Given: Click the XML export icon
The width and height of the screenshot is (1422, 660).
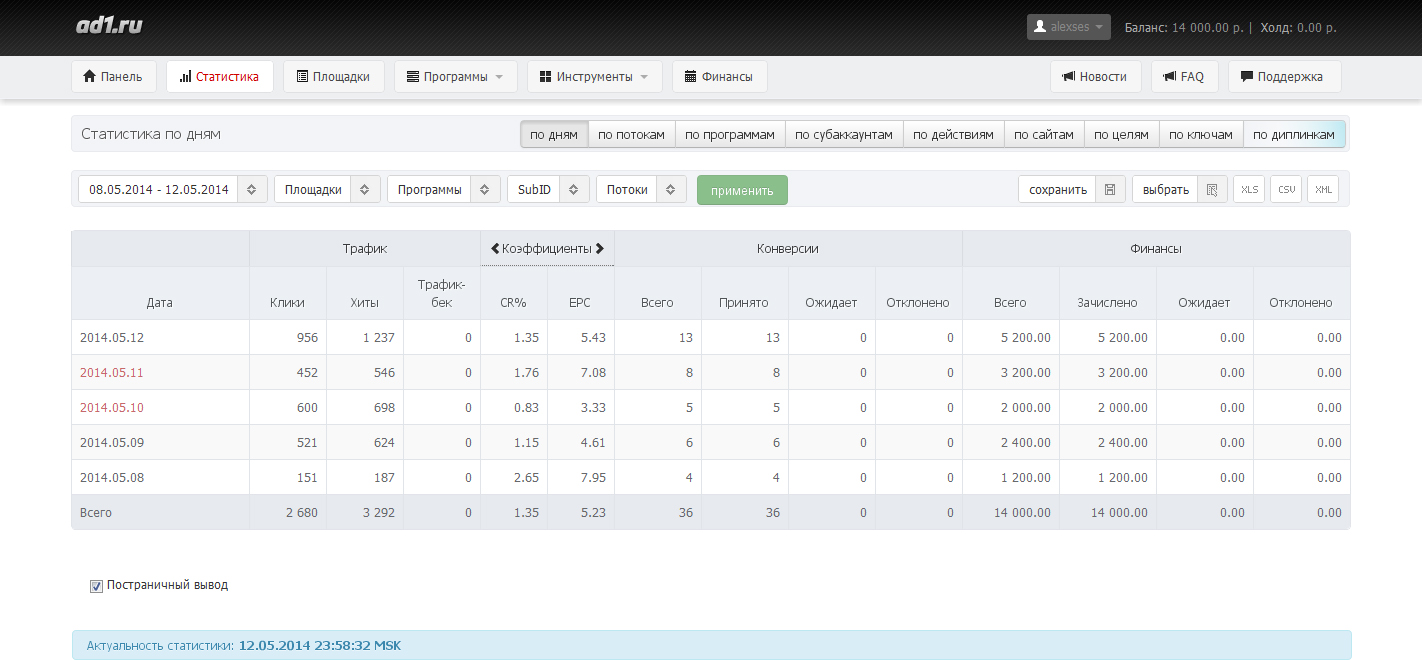Looking at the screenshot, I should [x=1323, y=190].
